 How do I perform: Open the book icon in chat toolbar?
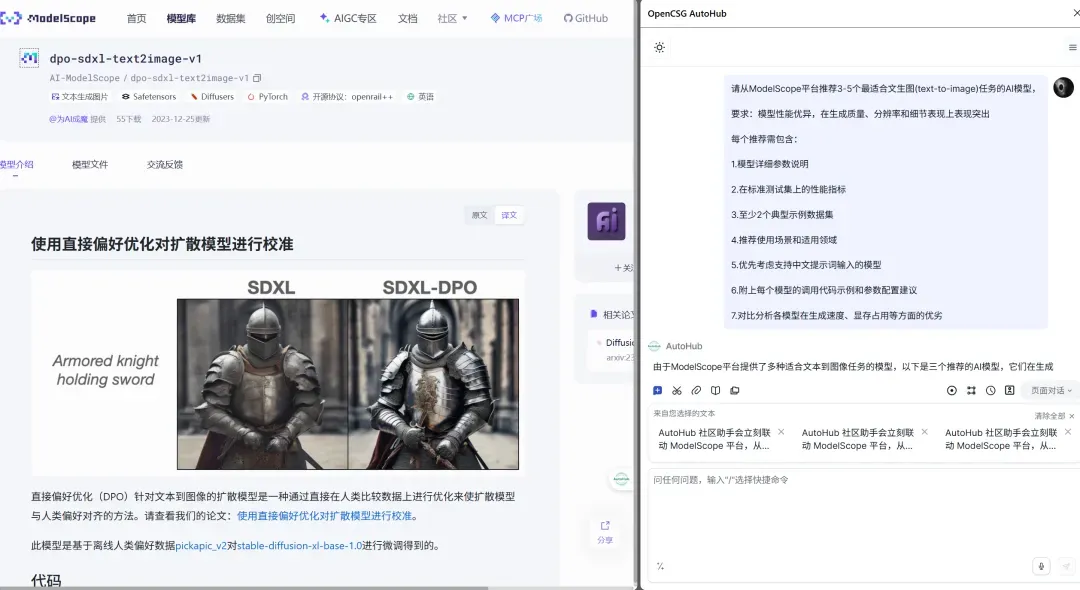pyautogui.click(x=716, y=390)
